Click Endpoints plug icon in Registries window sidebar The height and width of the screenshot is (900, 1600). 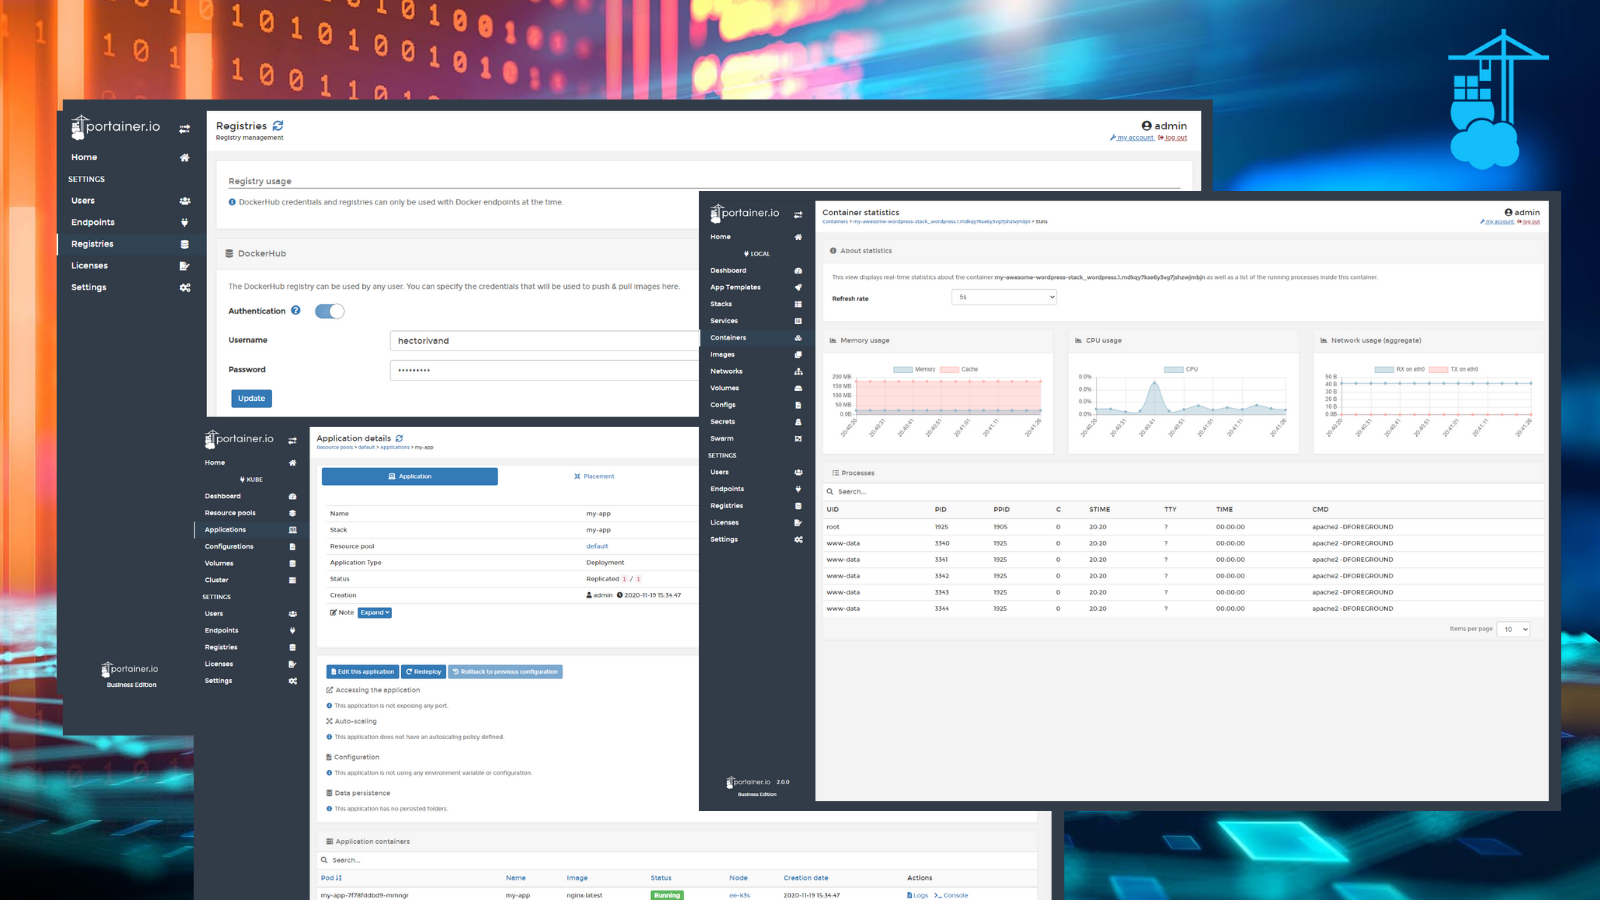pos(184,222)
